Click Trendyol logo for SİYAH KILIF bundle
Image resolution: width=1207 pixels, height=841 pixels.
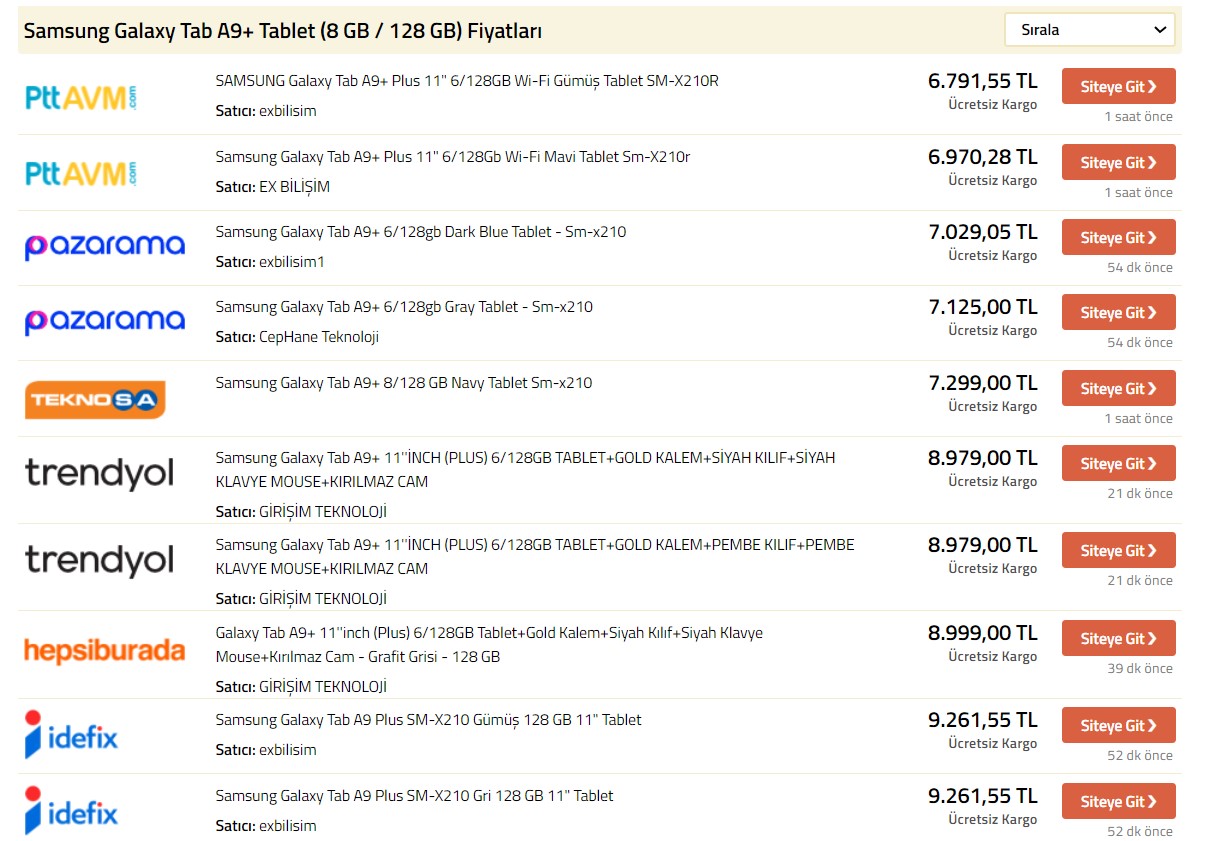(100, 474)
